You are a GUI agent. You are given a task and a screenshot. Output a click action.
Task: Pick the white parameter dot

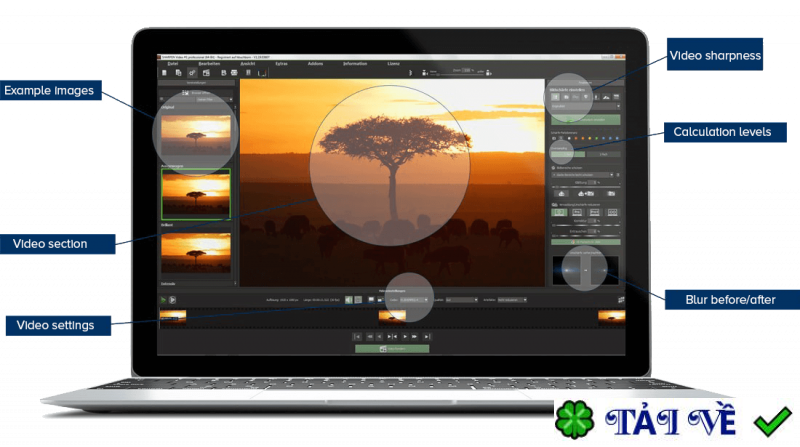[x=569, y=138]
